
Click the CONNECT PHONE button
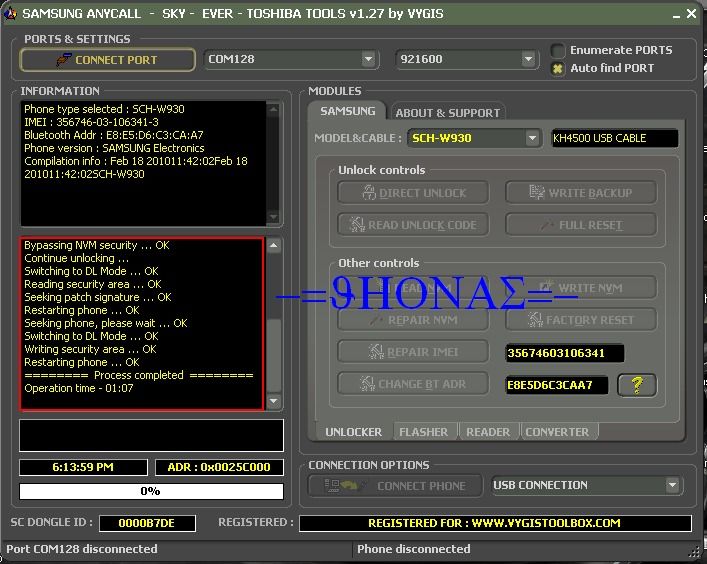395,486
